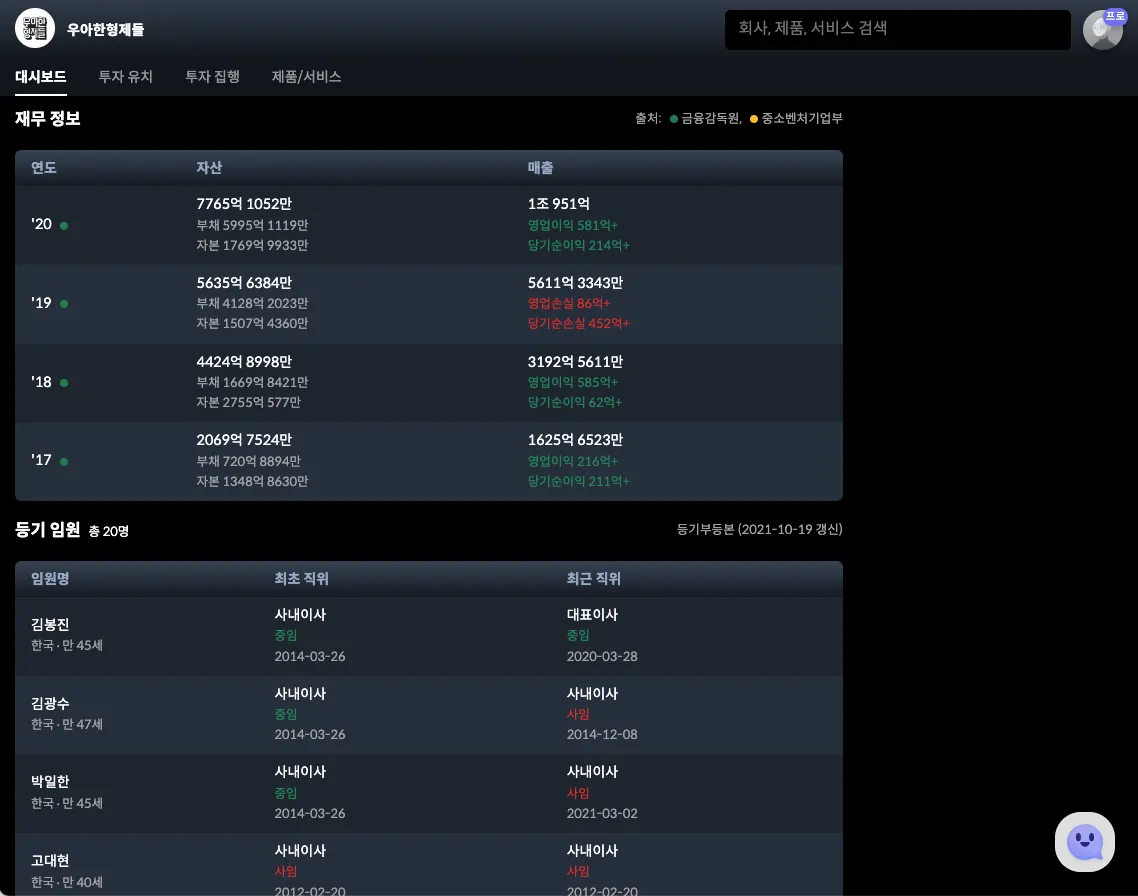Click 대표이사 position for 김봉진
The width and height of the screenshot is (1138, 896).
tap(592, 615)
